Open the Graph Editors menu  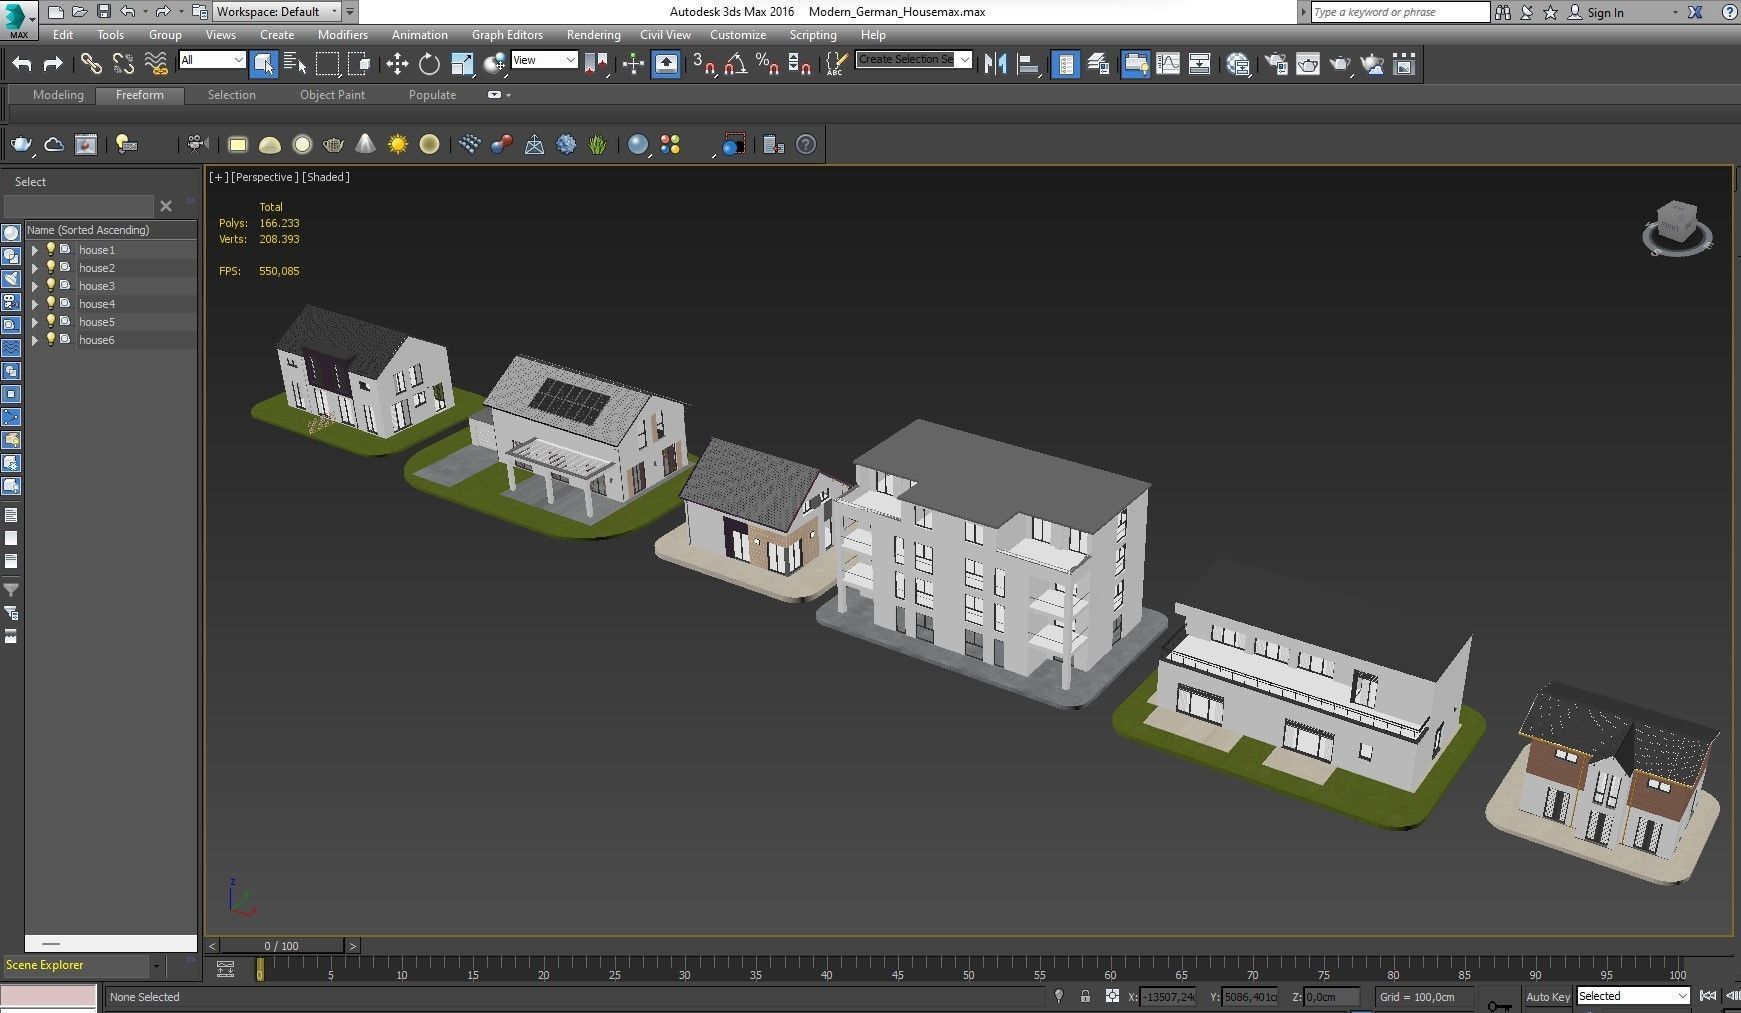coord(507,34)
